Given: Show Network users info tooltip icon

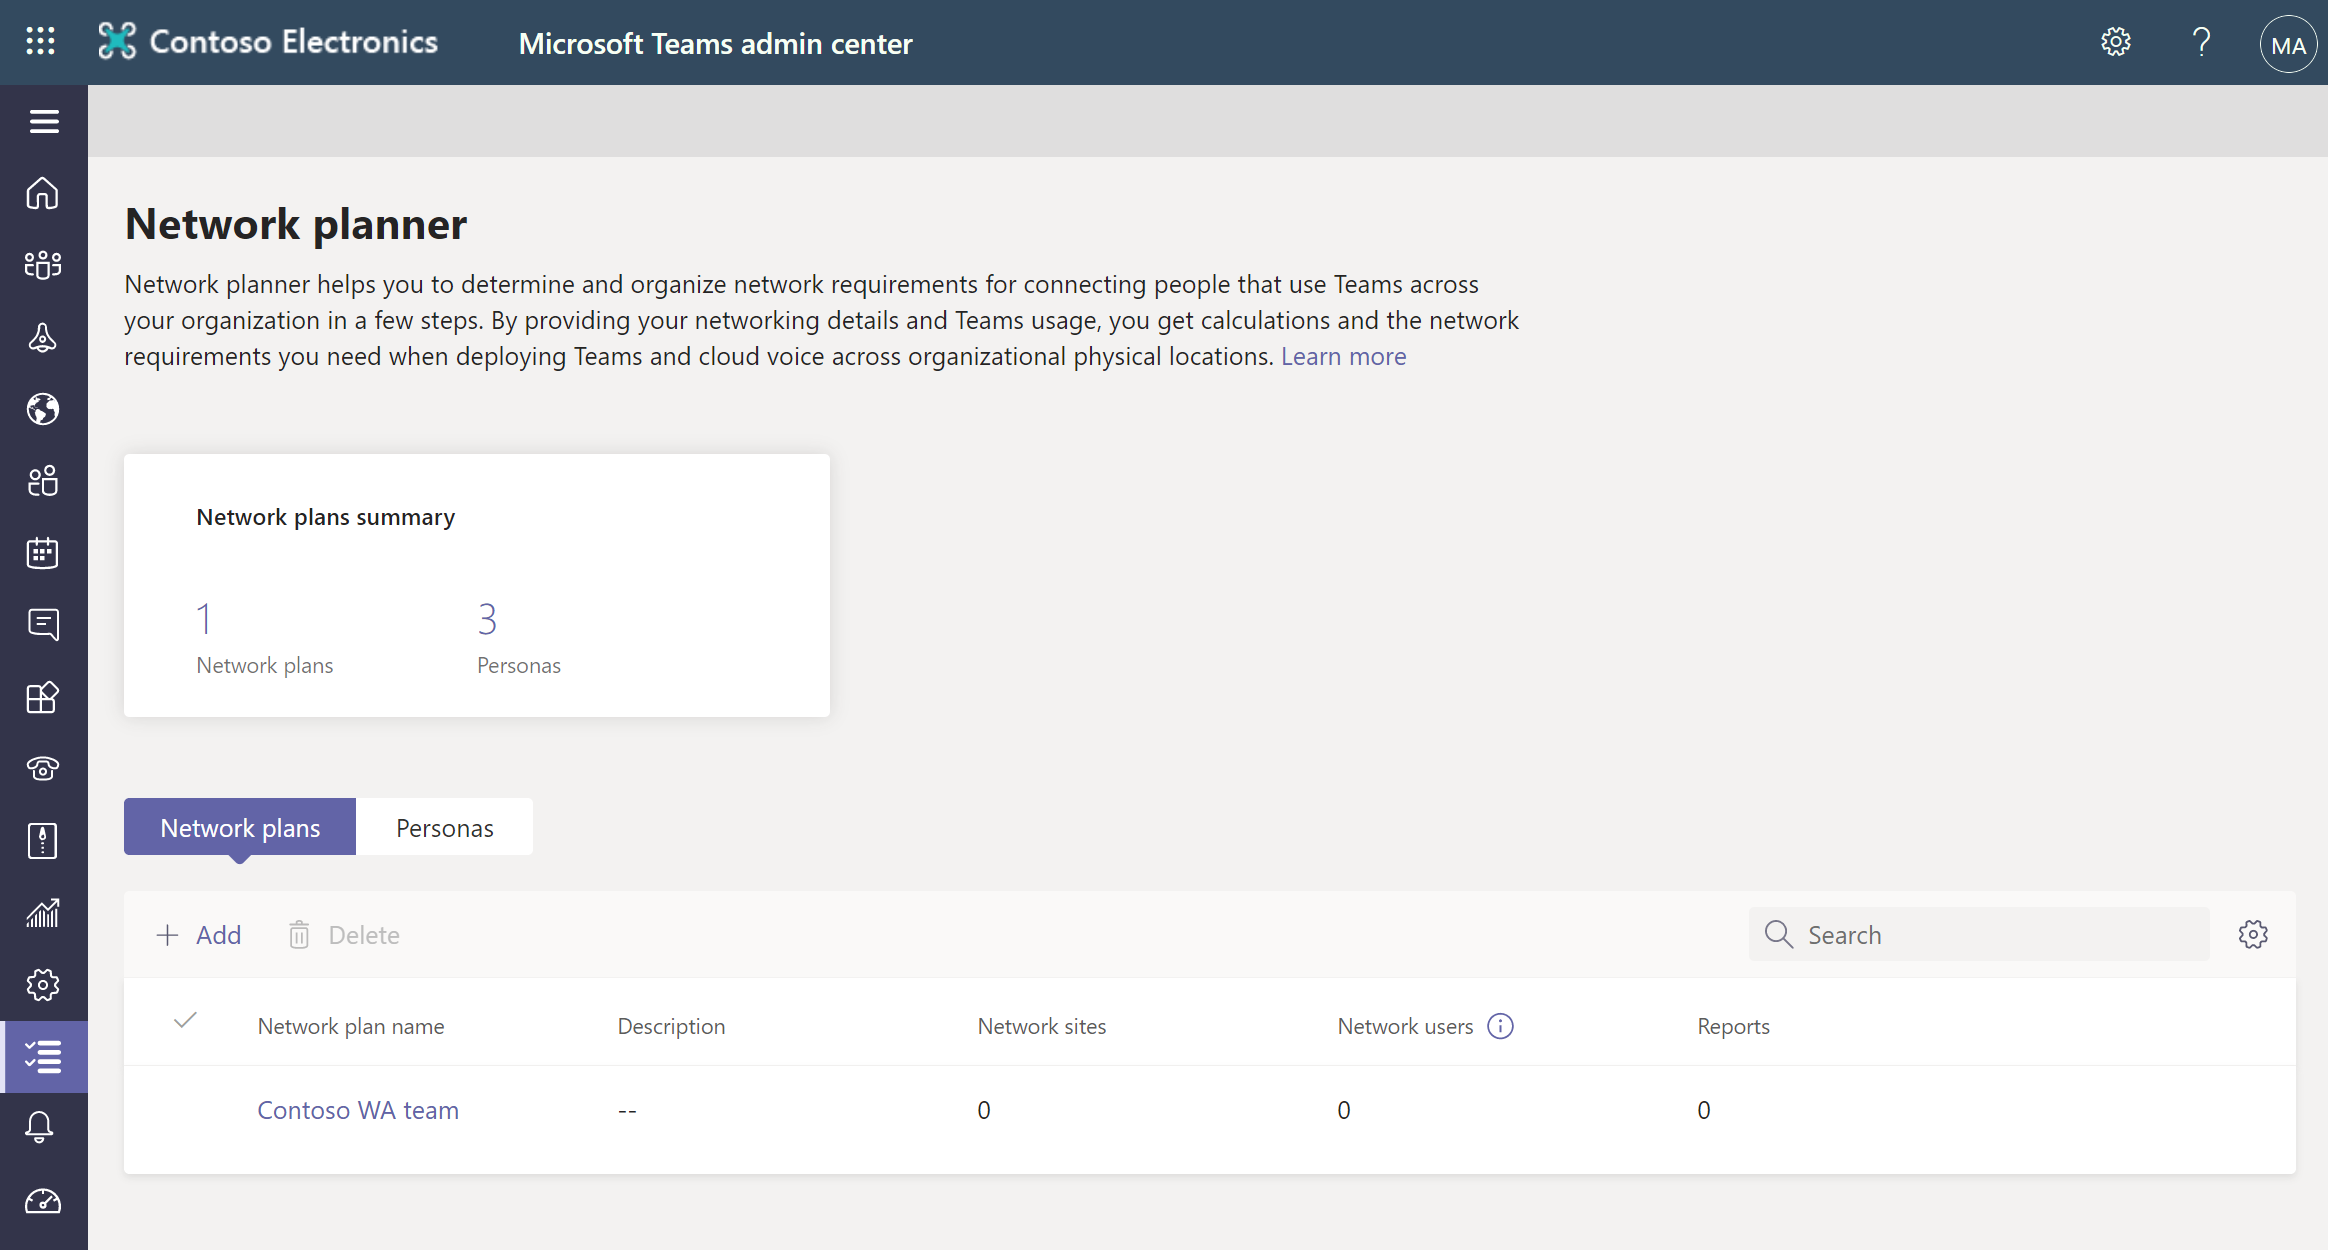Looking at the screenshot, I should [1500, 1026].
